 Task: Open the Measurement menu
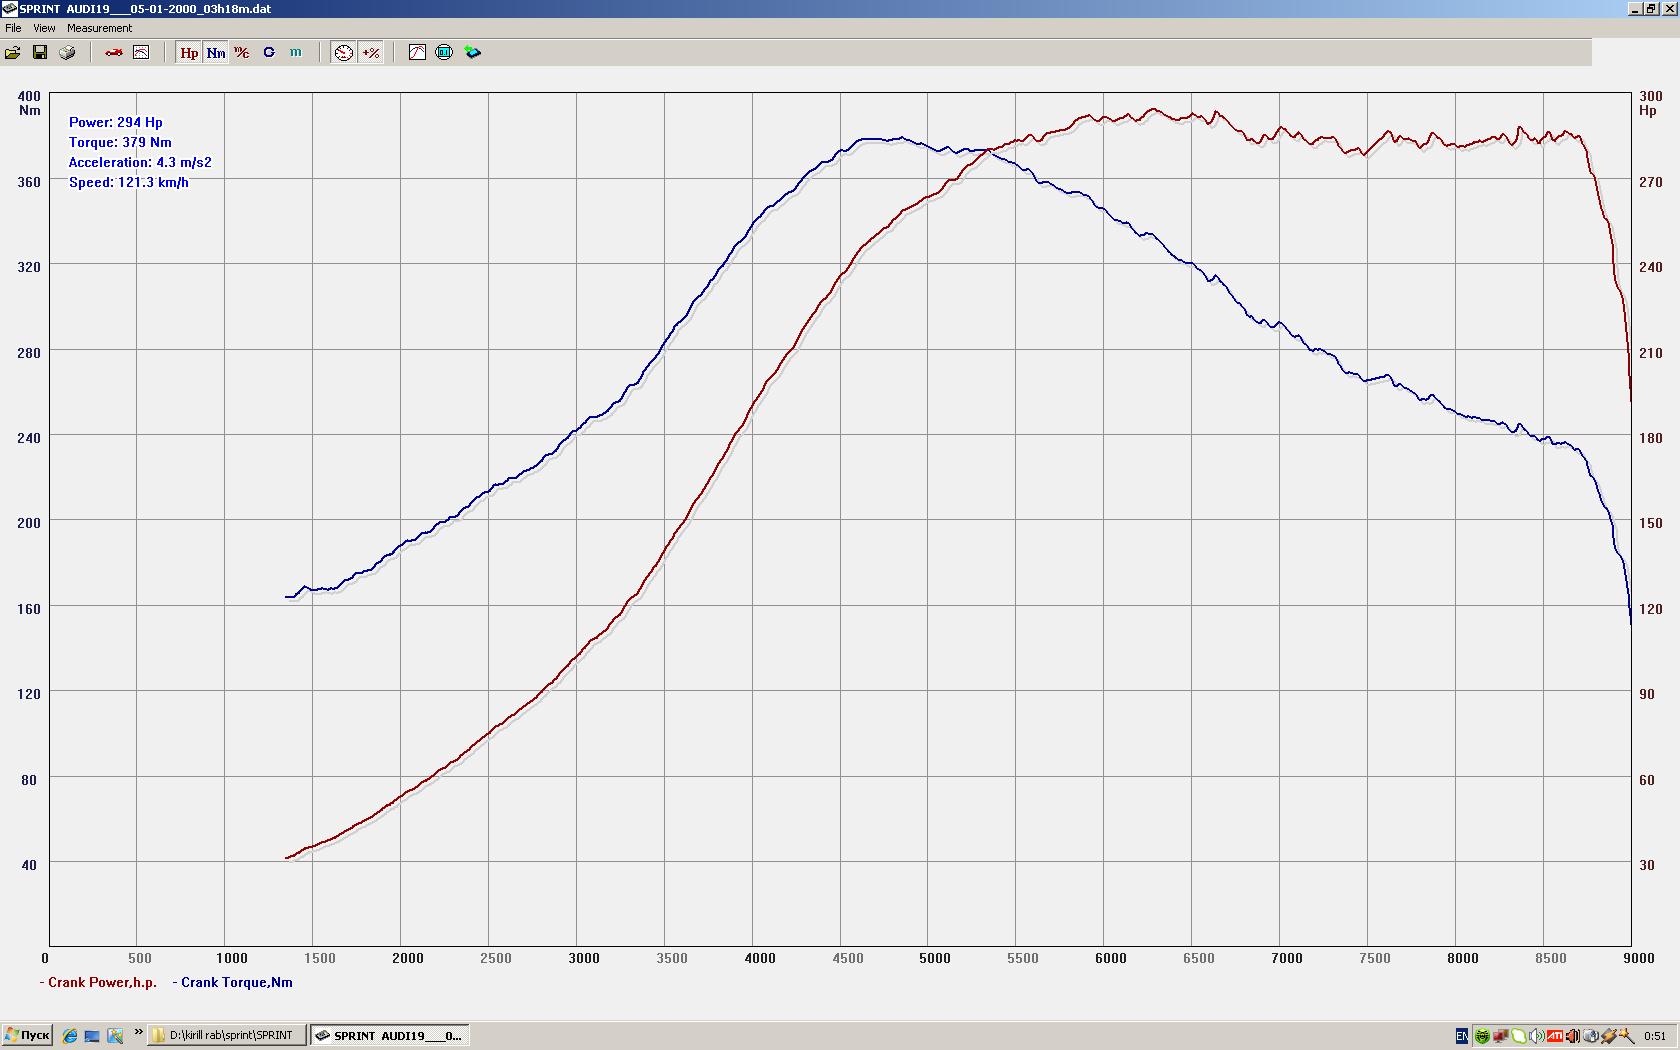click(99, 28)
